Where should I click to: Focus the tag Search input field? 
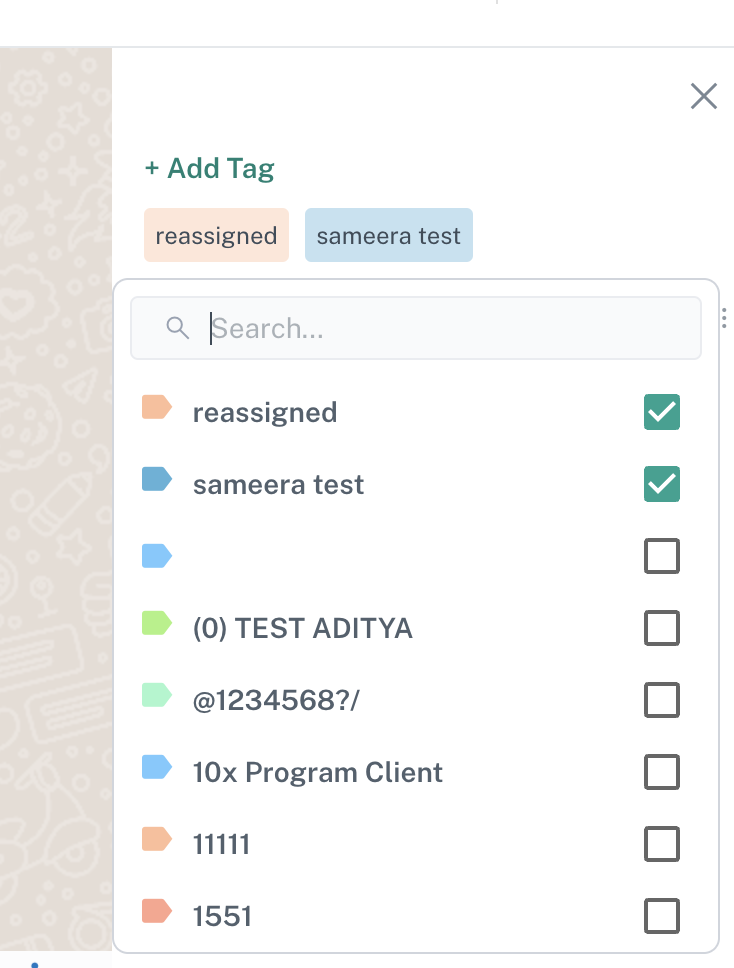coord(440,328)
